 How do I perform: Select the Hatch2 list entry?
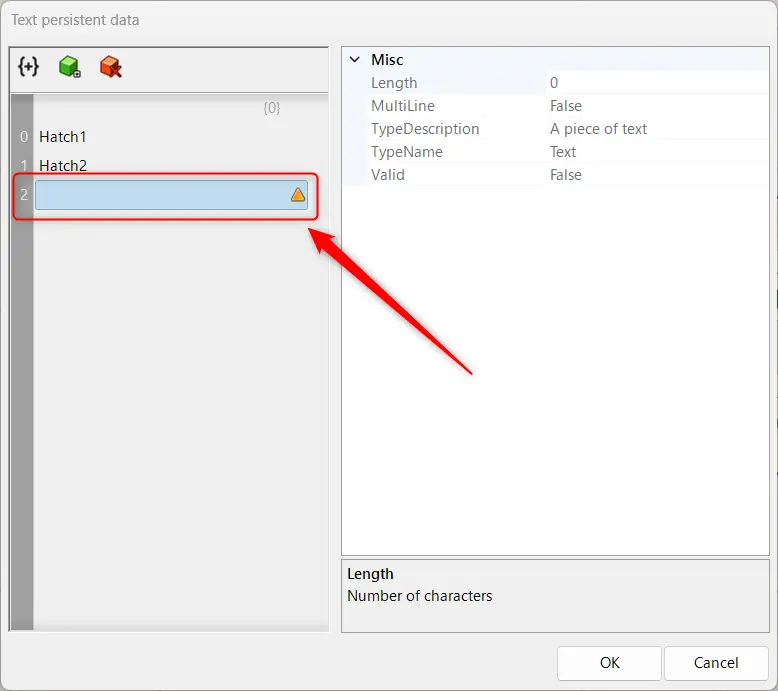pyautogui.click(x=63, y=166)
